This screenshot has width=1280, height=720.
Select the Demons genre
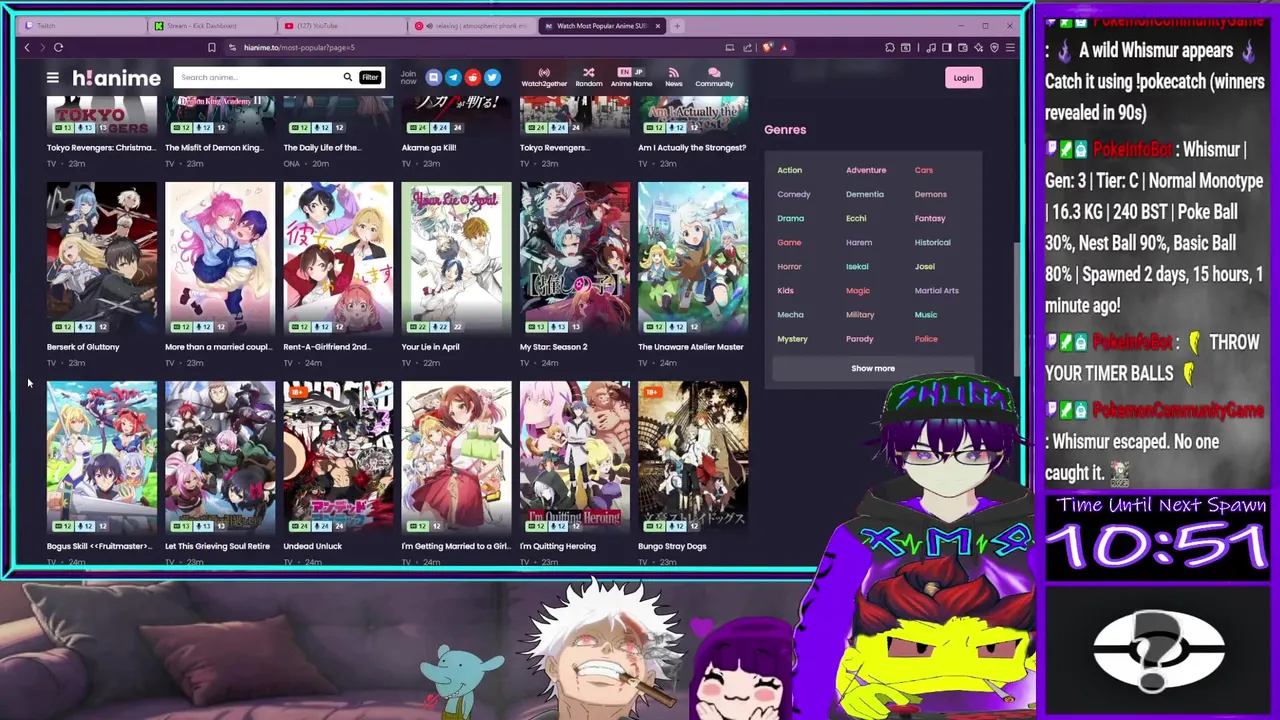point(930,194)
